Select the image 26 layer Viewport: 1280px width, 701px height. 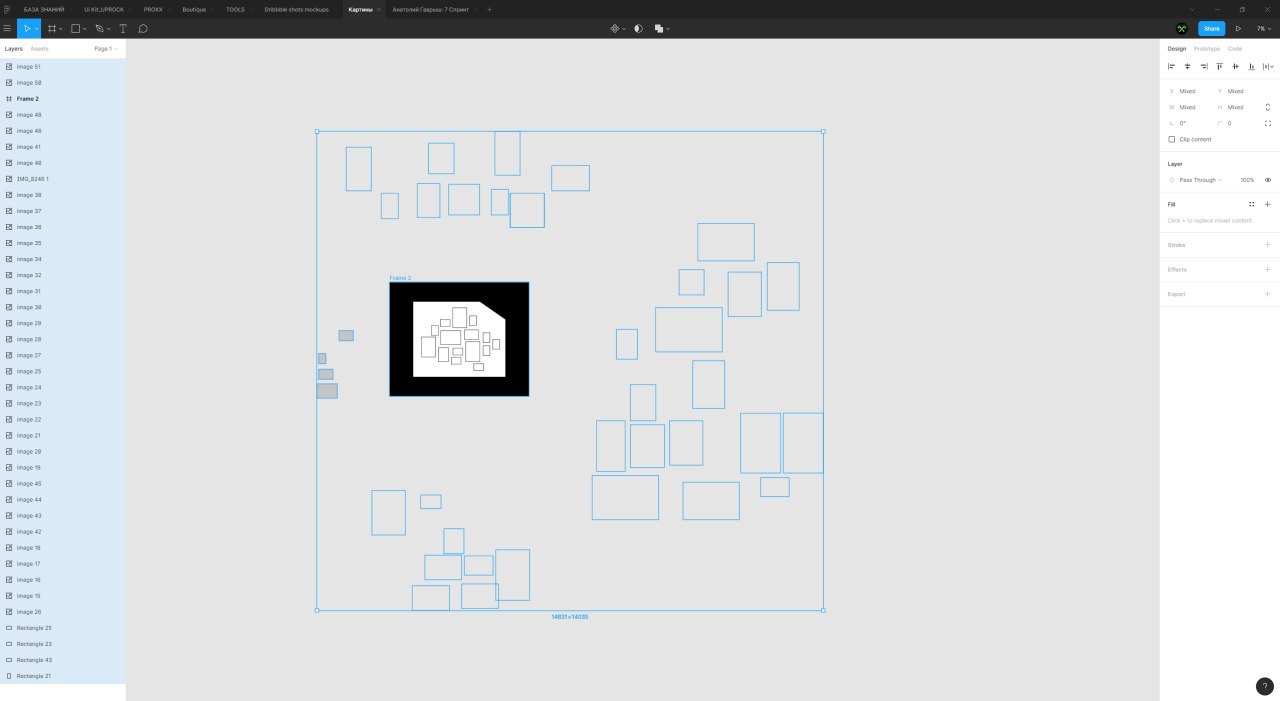(63, 612)
